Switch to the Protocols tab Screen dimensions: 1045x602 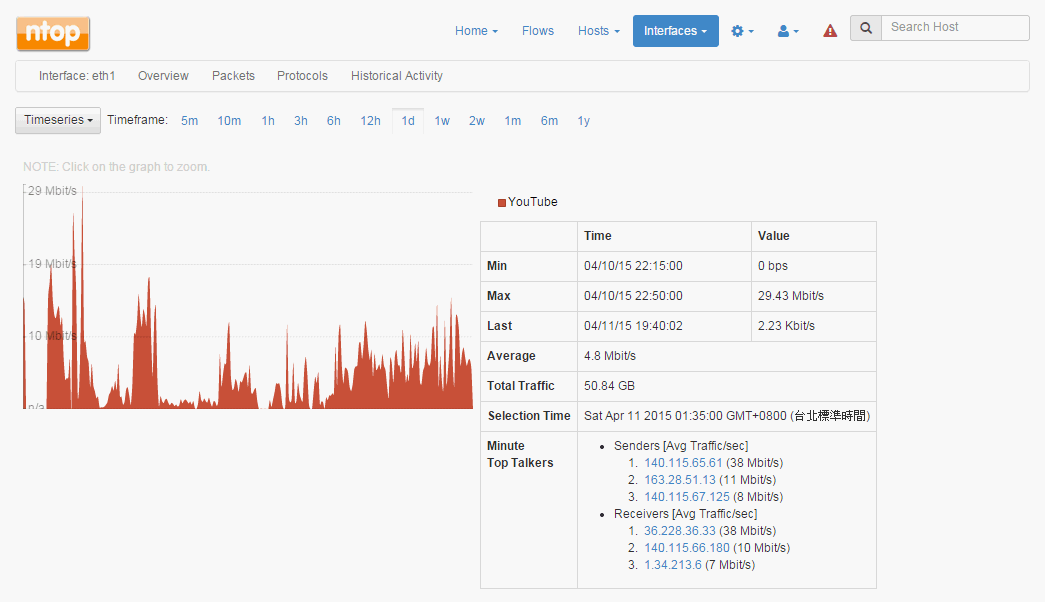(x=303, y=76)
